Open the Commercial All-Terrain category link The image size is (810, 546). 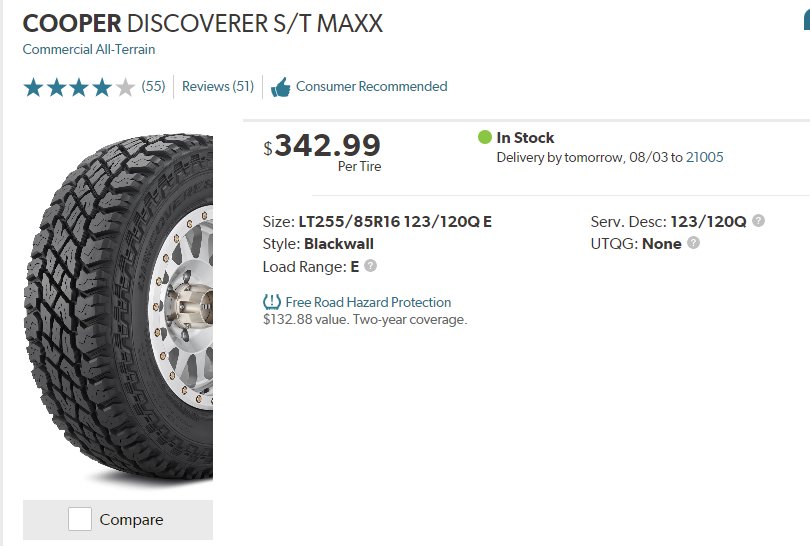89,49
